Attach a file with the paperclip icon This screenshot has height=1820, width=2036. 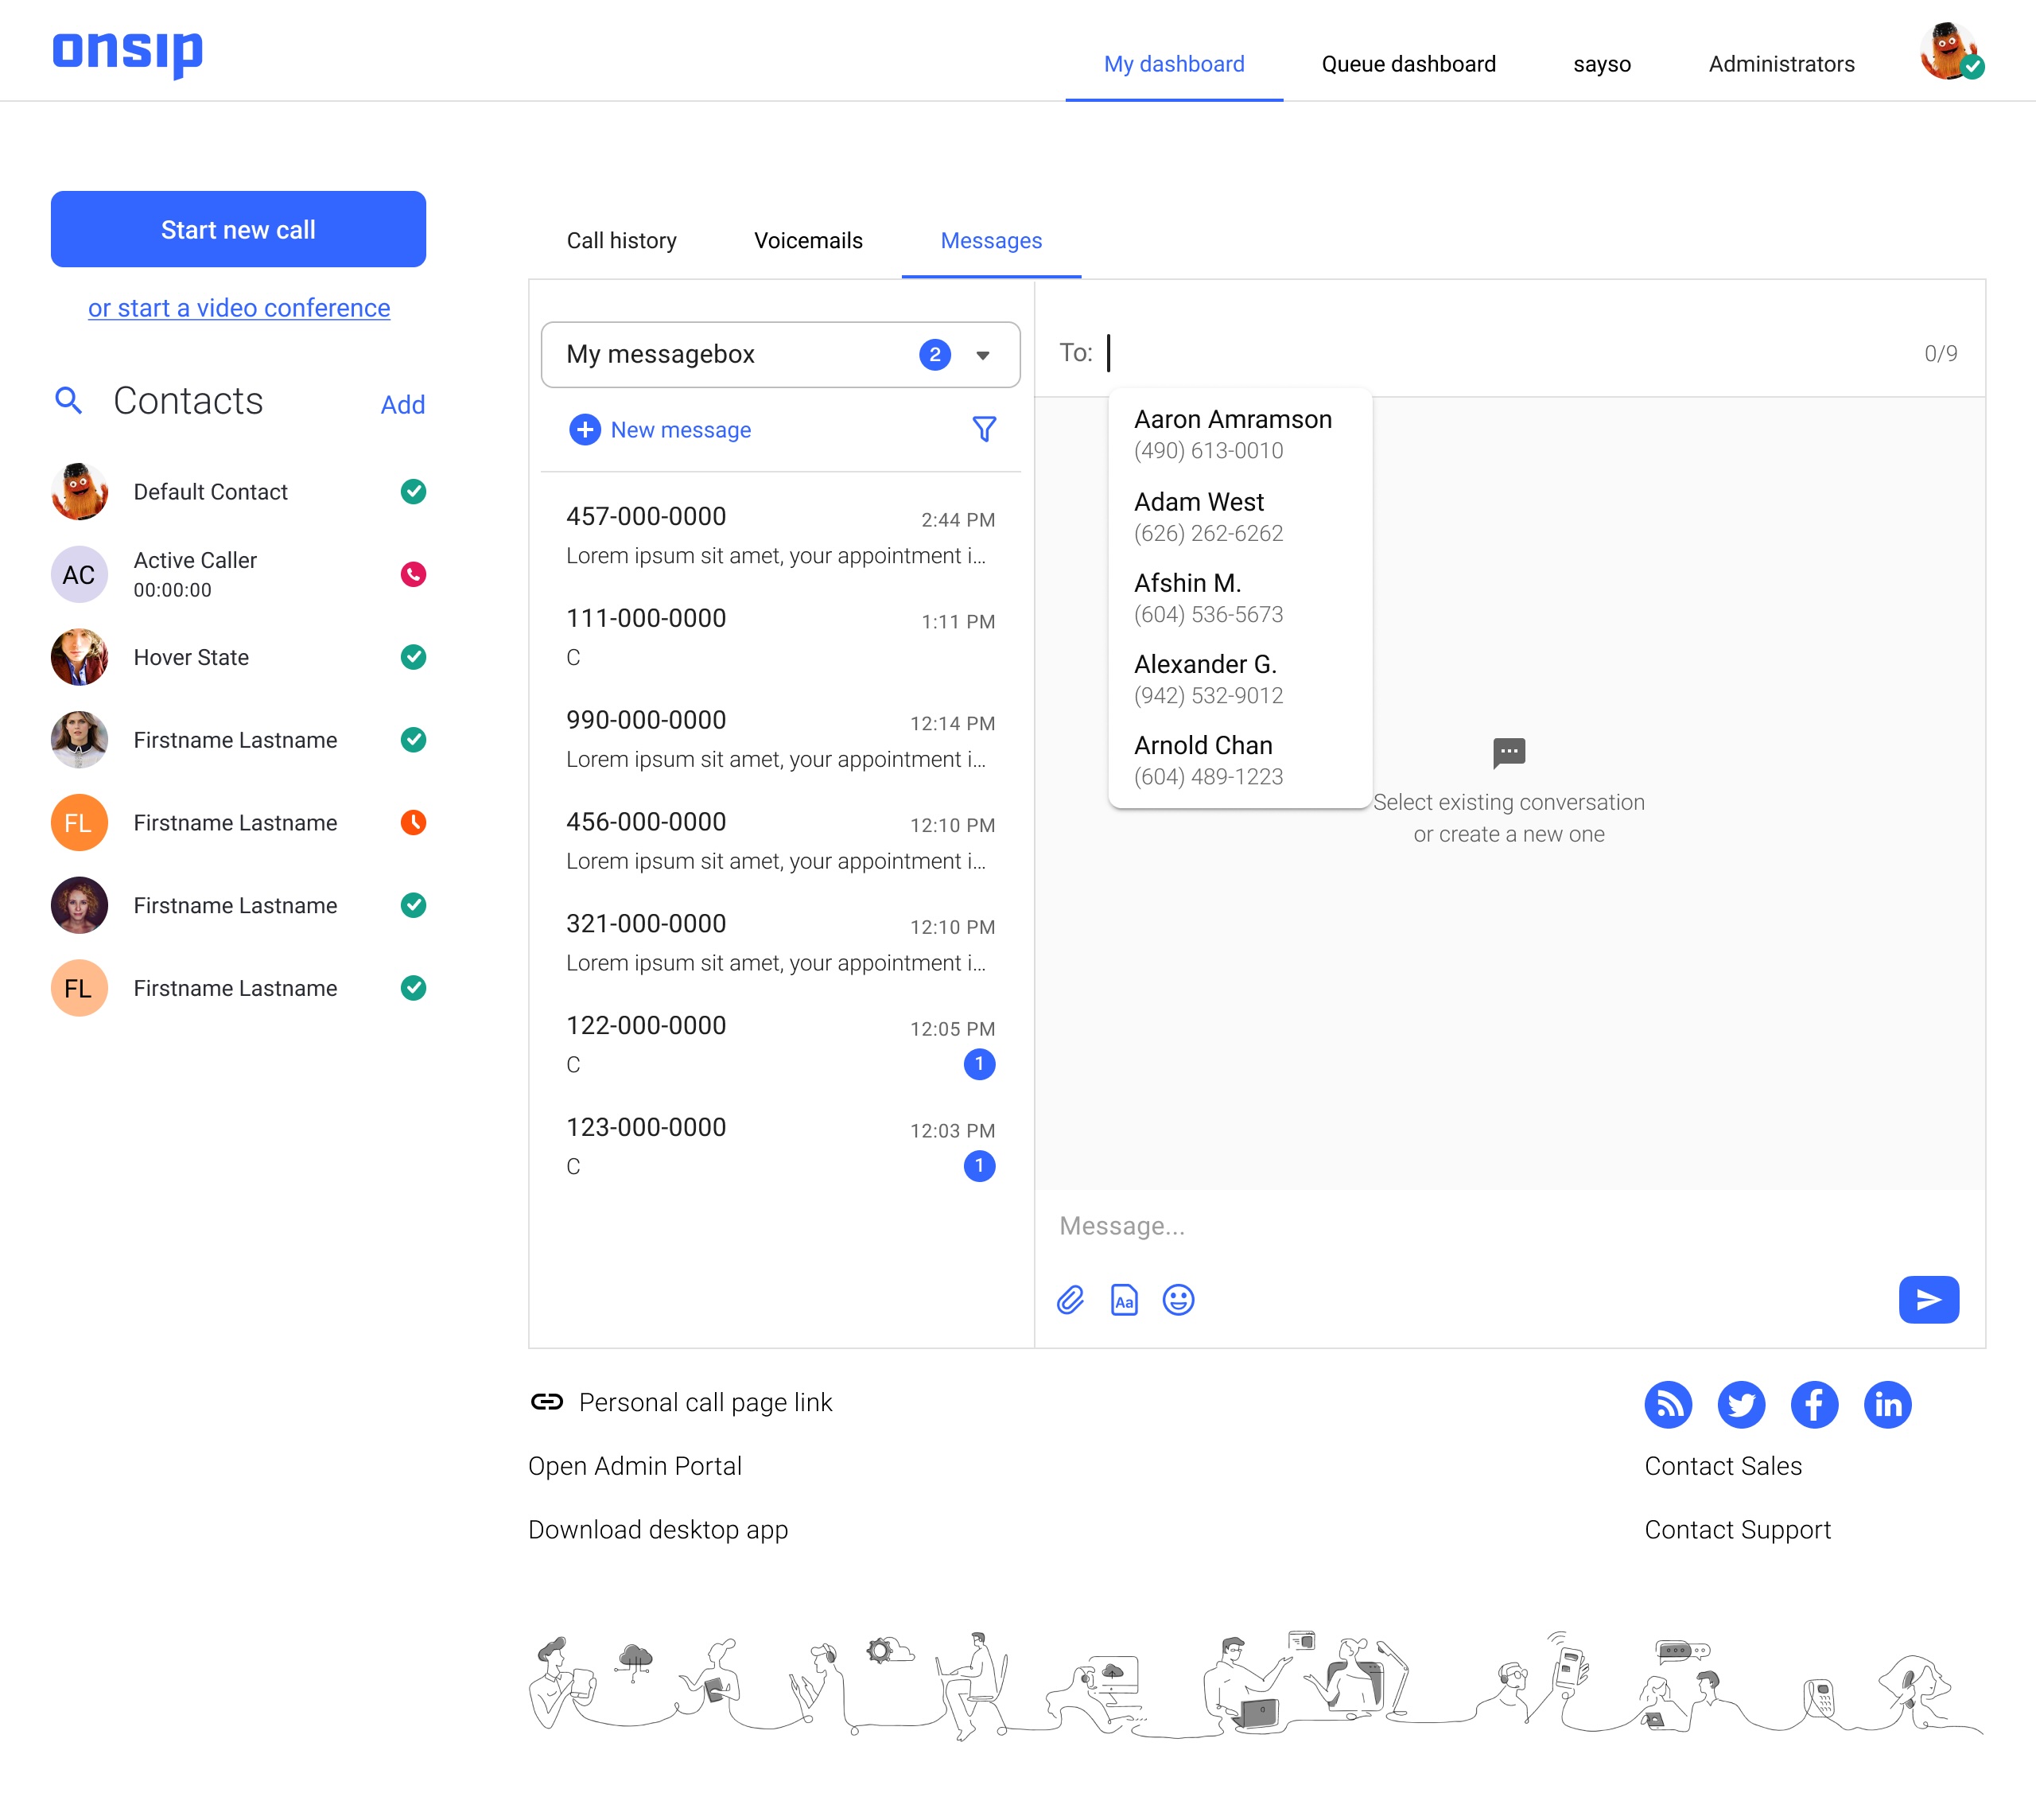coord(1070,1299)
